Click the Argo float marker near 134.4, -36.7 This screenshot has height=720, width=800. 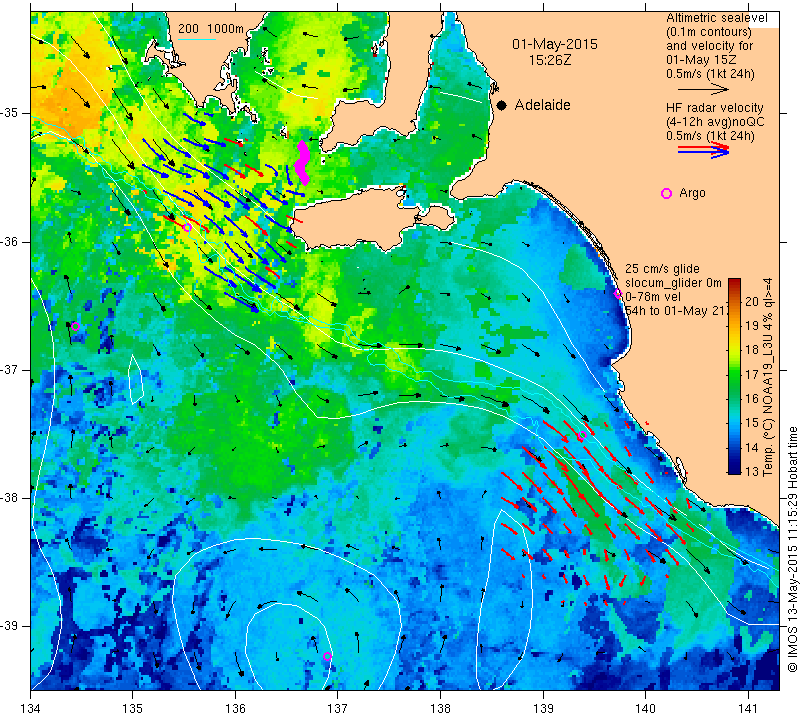point(75,327)
